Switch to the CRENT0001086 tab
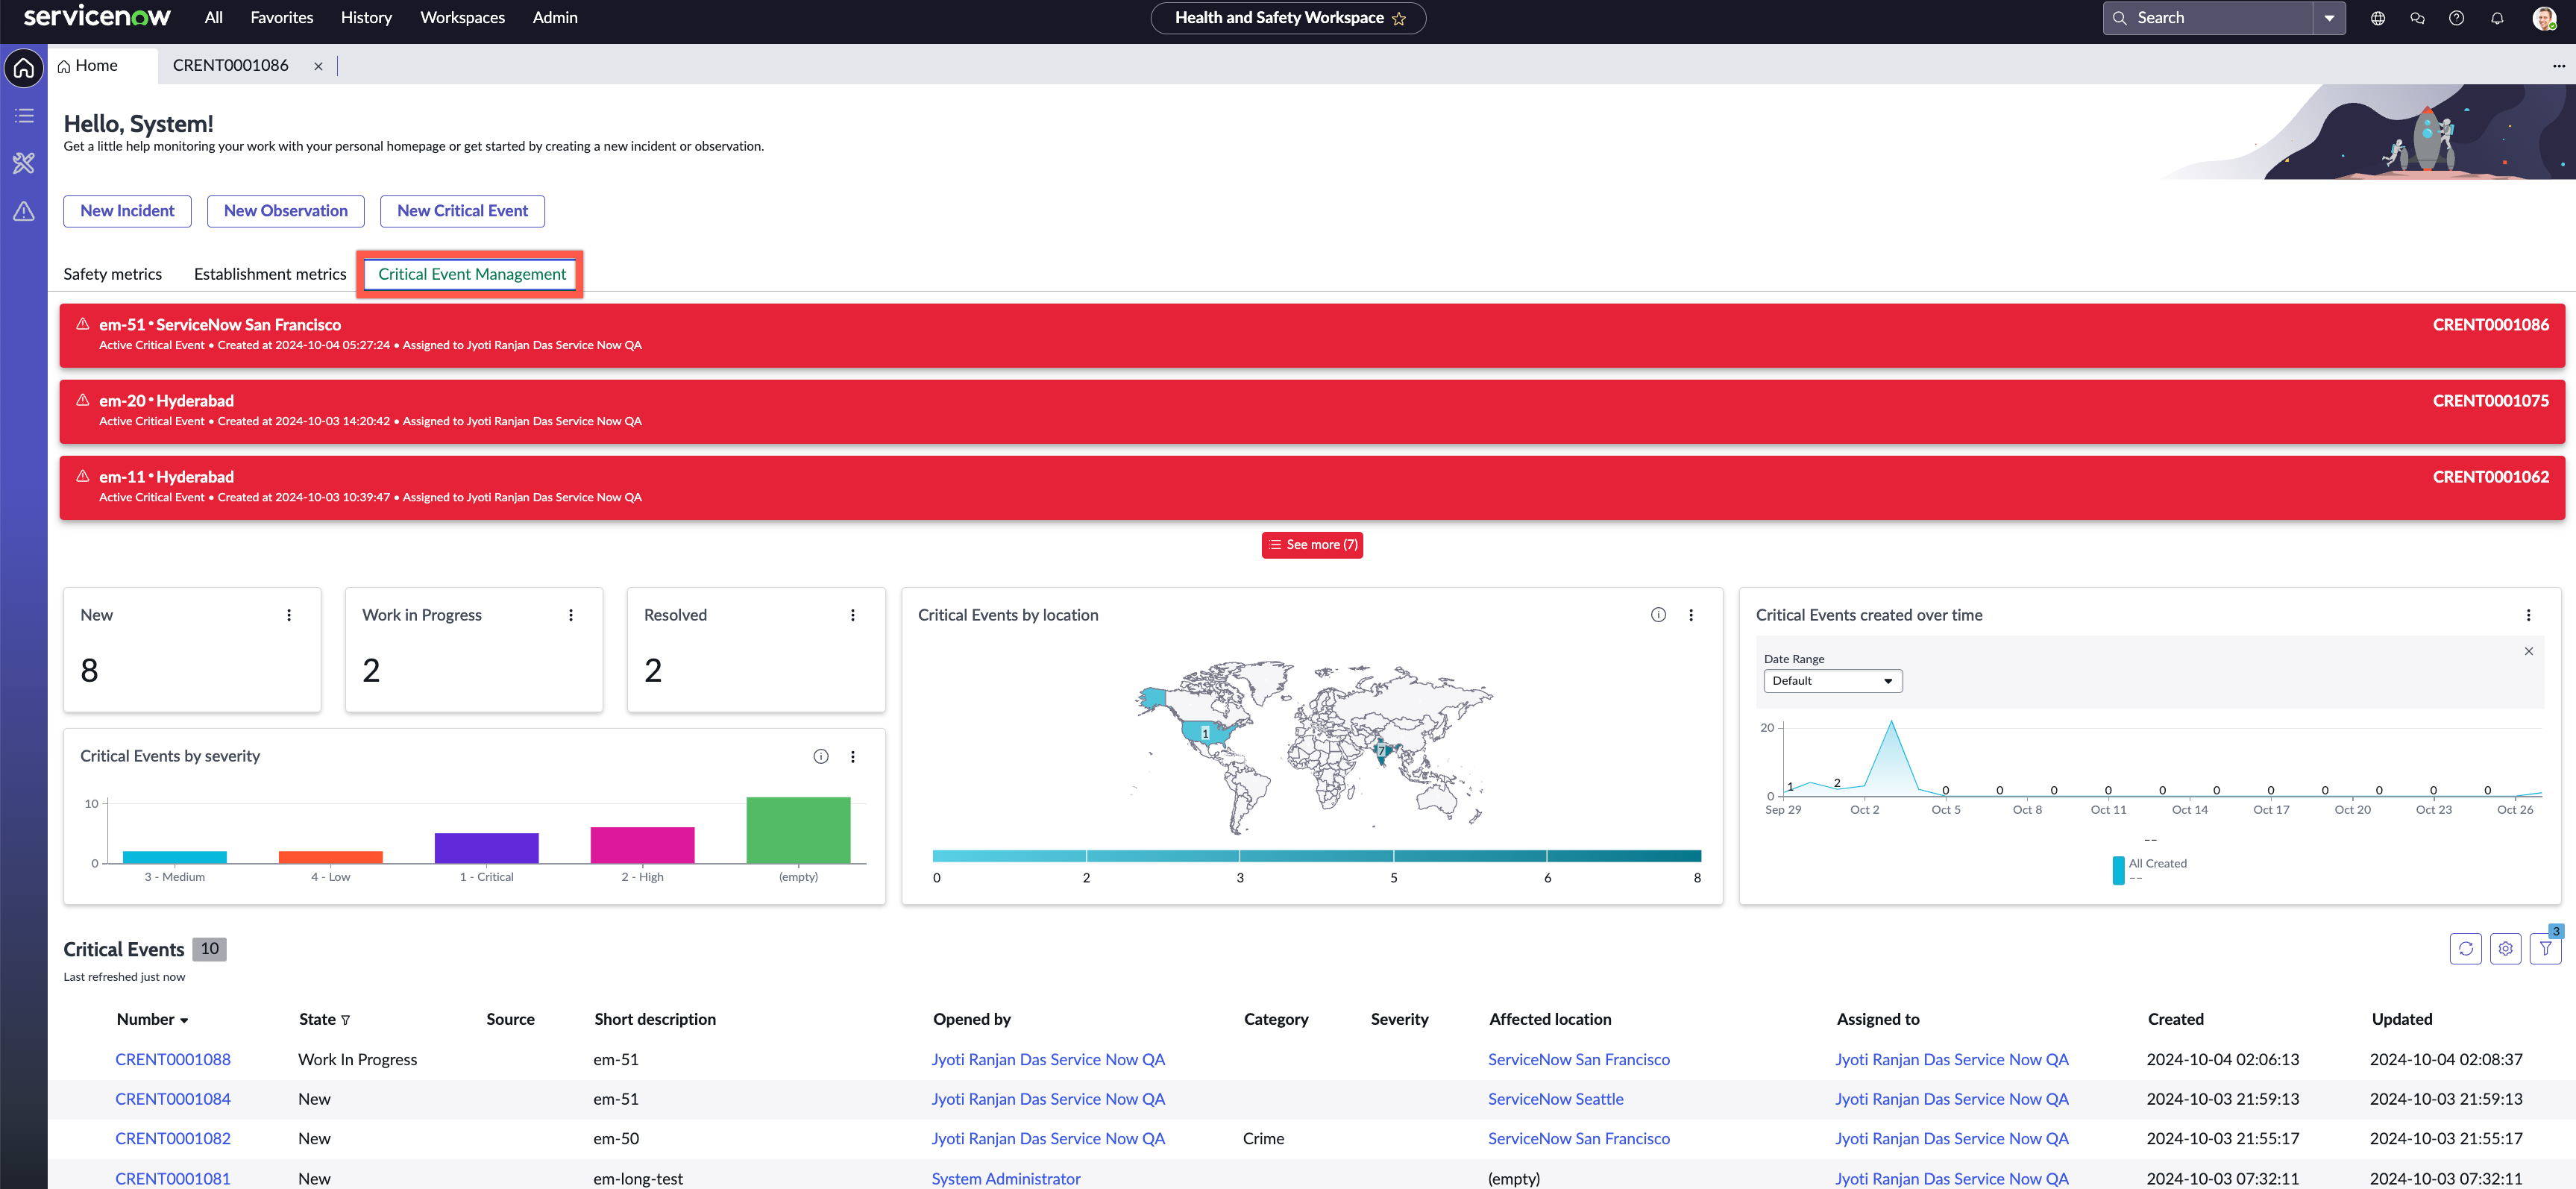This screenshot has height=1189, width=2576. click(x=231, y=66)
